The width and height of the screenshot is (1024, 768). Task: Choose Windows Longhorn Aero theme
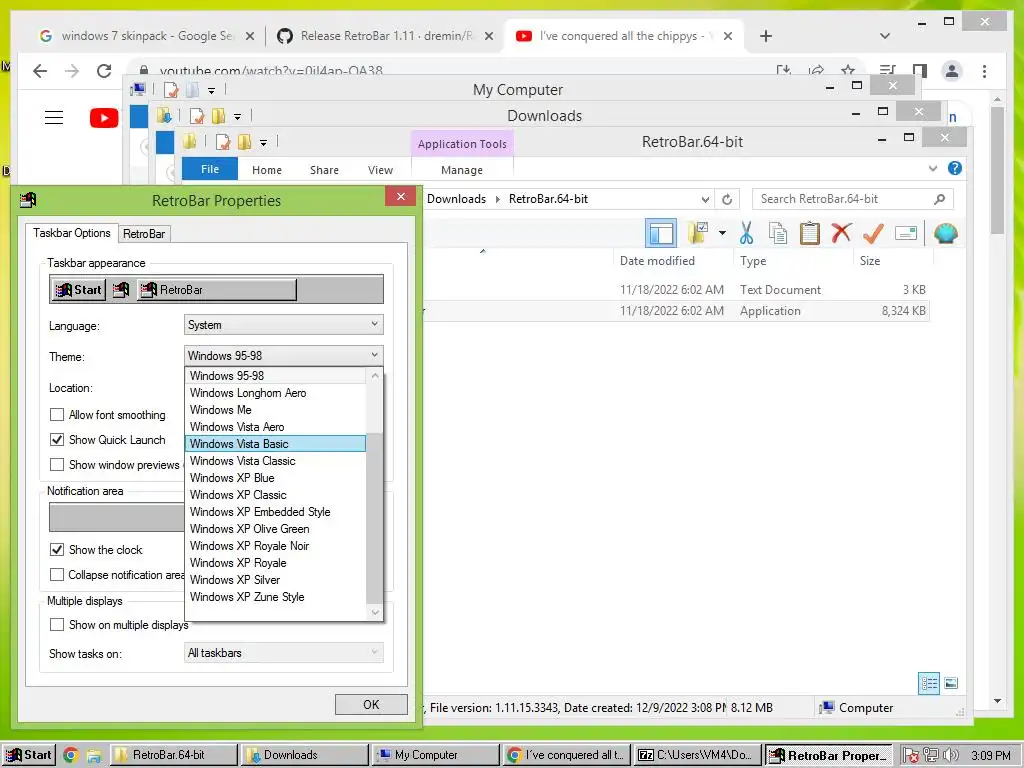[275, 392]
